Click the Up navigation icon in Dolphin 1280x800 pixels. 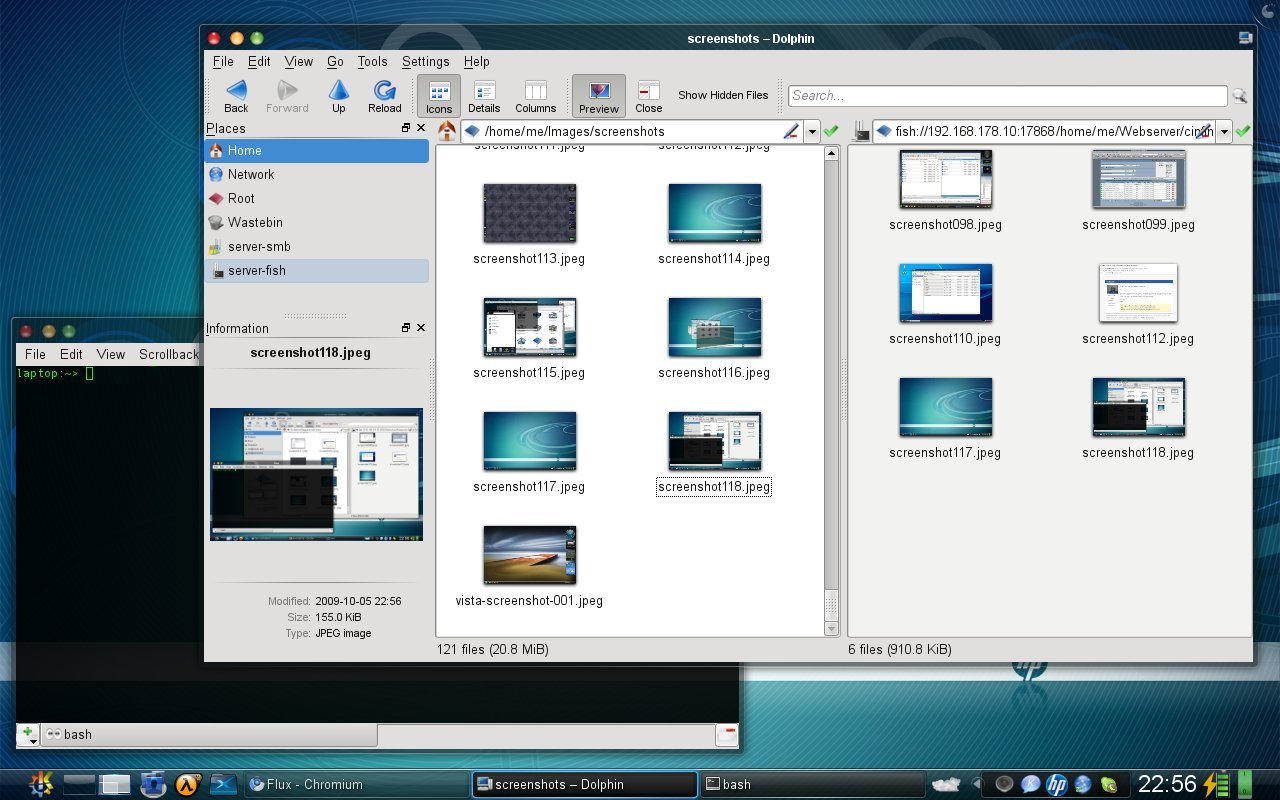[x=339, y=96]
